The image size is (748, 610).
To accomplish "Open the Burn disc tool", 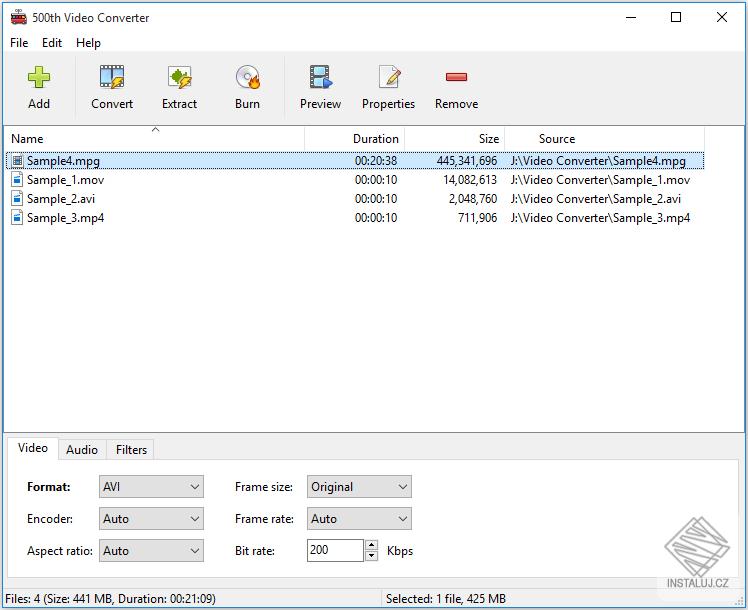I will point(248,77).
